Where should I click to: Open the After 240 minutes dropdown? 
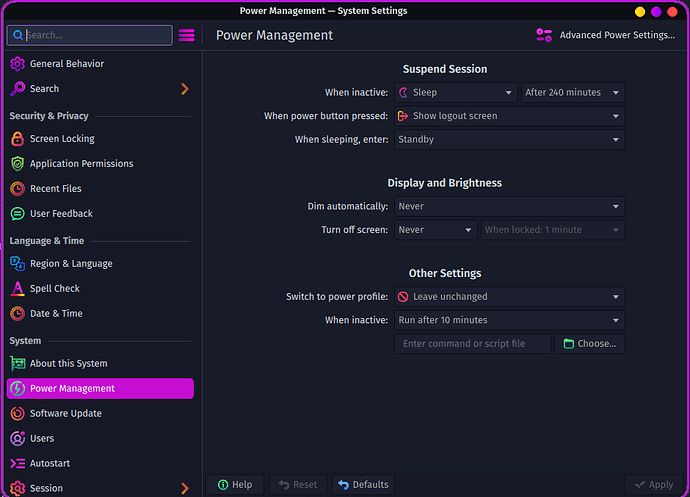click(572, 93)
